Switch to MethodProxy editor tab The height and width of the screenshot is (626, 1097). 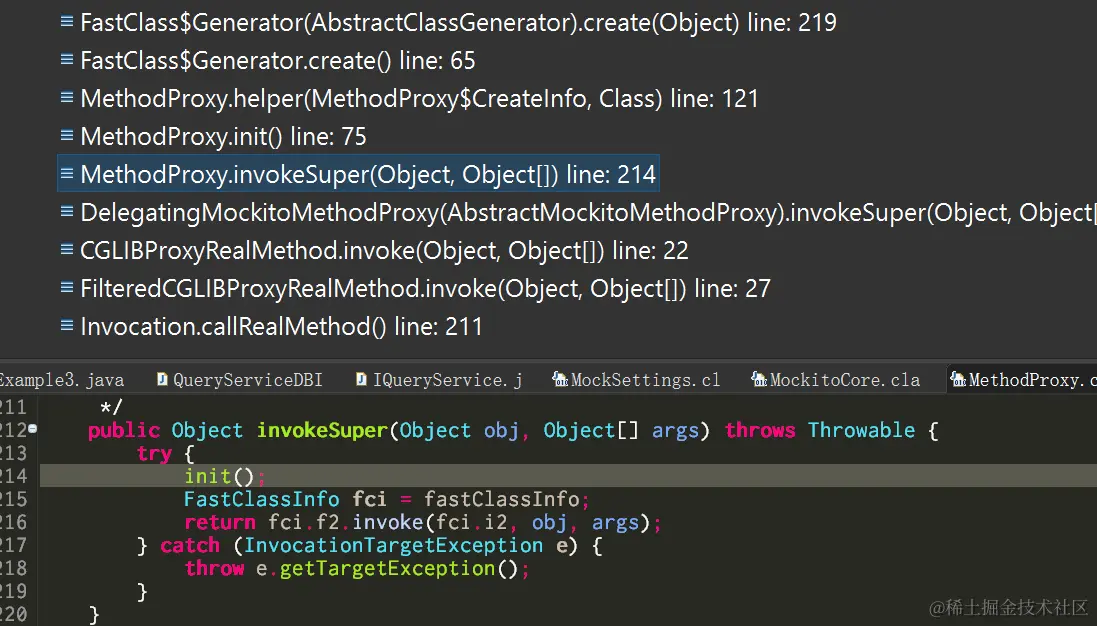click(x=1023, y=380)
